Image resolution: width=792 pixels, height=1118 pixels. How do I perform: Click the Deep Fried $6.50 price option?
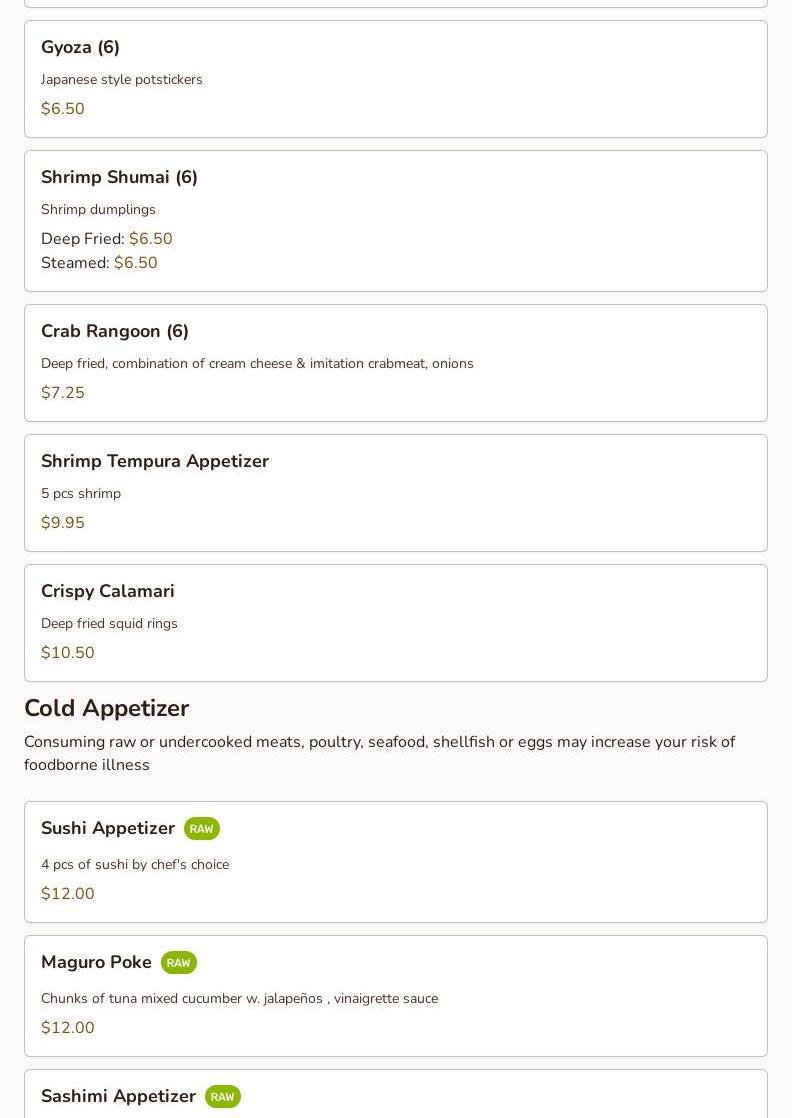click(107, 238)
